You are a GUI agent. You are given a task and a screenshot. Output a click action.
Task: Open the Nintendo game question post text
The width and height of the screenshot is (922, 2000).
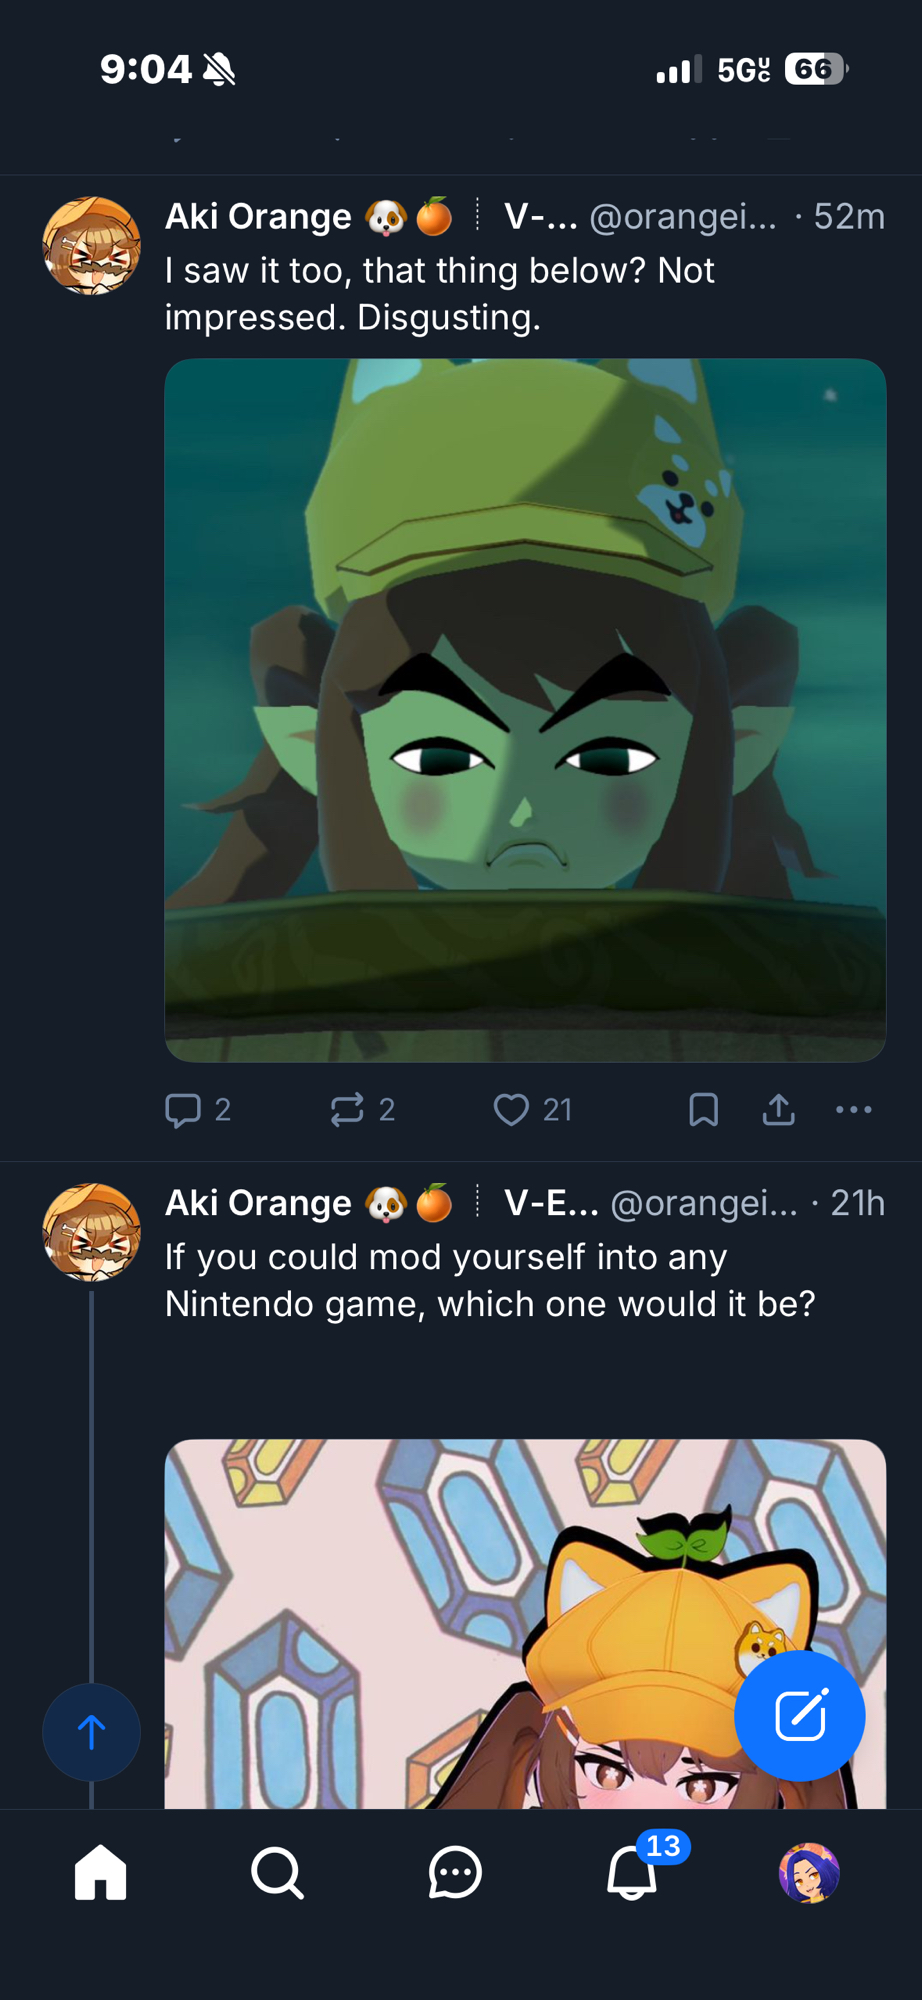pyautogui.click(x=490, y=1280)
